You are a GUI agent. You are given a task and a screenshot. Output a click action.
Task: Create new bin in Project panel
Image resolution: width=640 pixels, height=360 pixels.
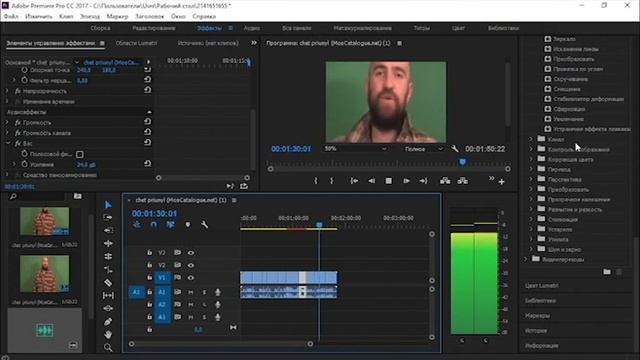(x=78, y=196)
